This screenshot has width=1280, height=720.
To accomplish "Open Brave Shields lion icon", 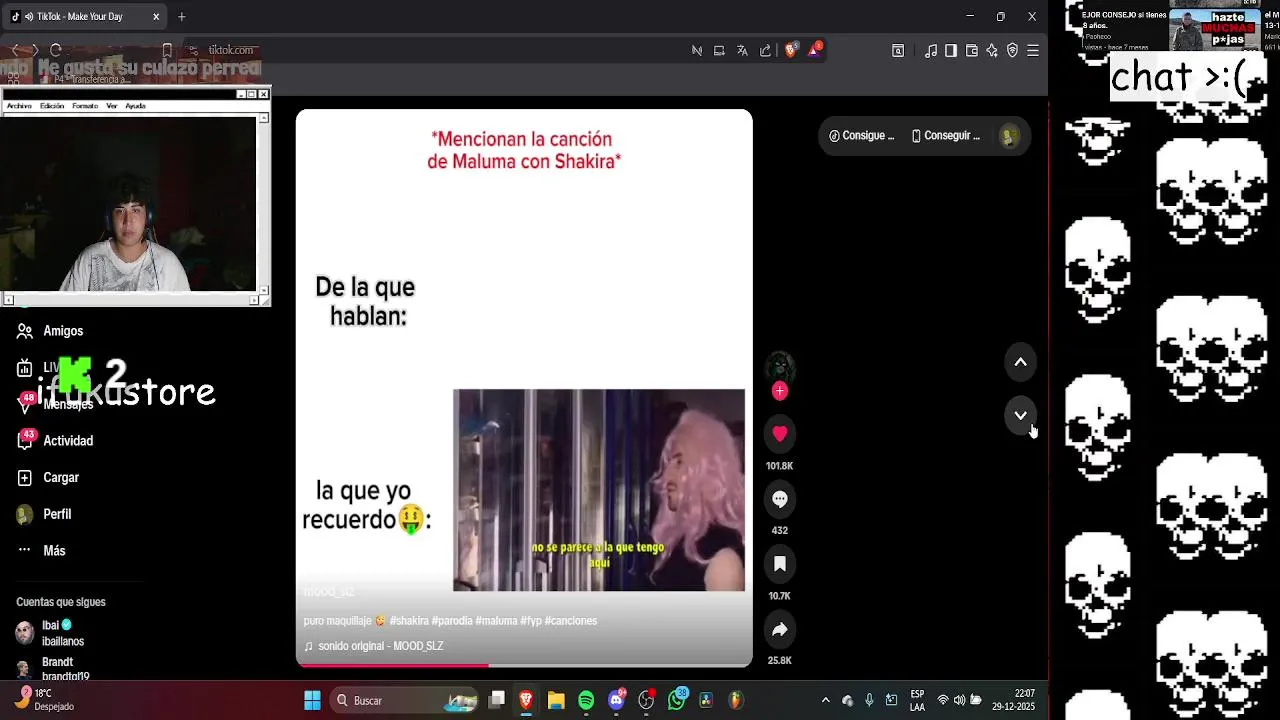I will (791, 51).
